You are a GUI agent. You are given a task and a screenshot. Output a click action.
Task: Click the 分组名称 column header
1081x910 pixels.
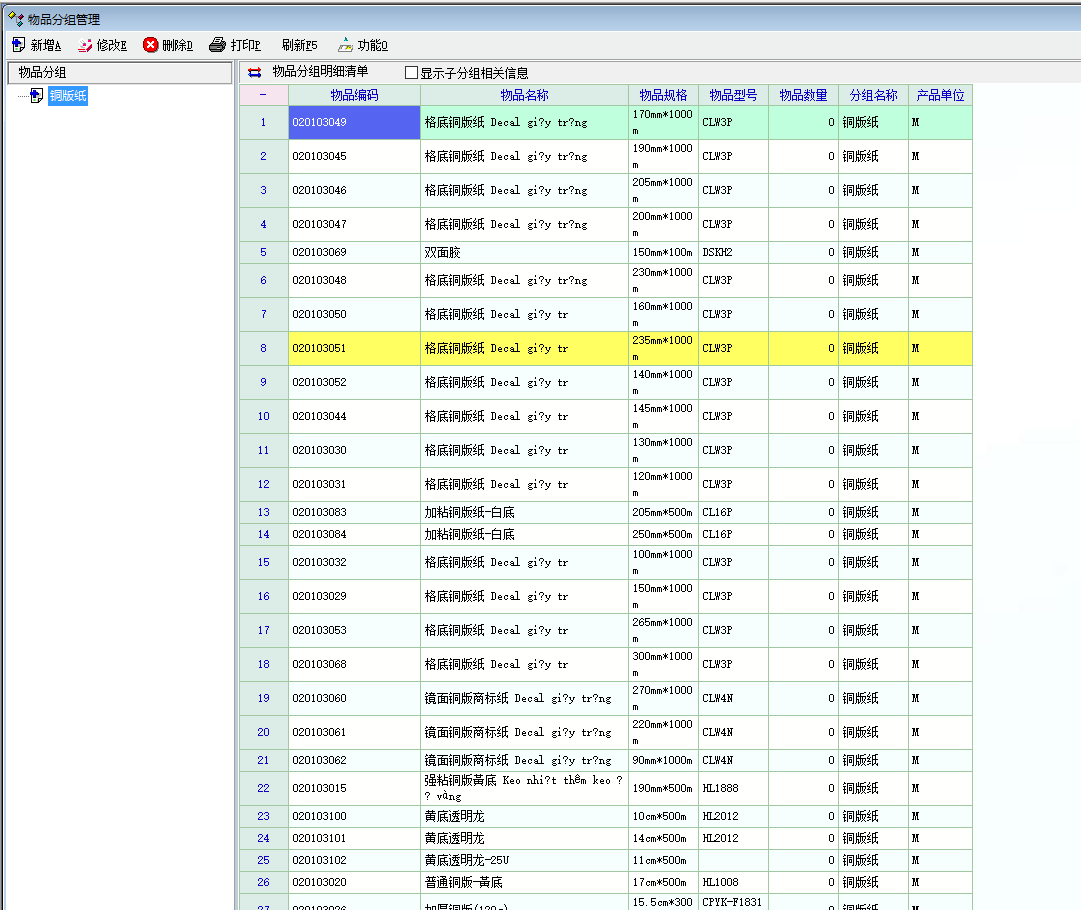coord(873,95)
